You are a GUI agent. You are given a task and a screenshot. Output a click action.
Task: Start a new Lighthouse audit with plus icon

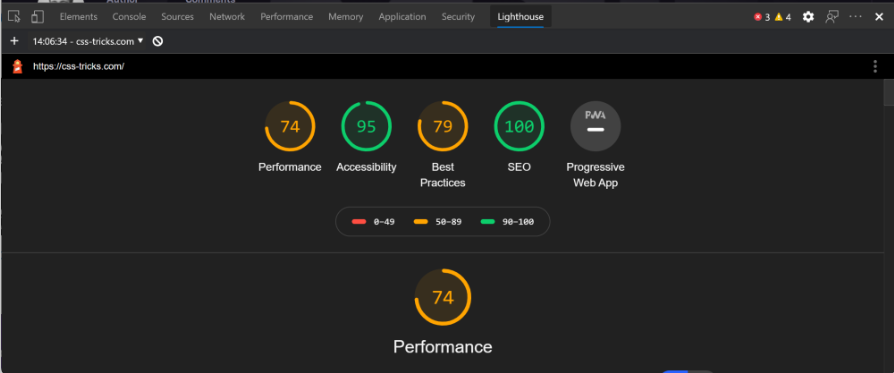click(x=14, y=41)
